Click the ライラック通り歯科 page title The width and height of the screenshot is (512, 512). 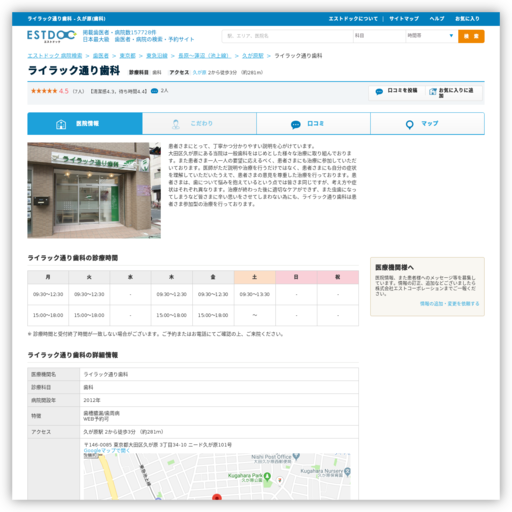(x=74, y=71)
